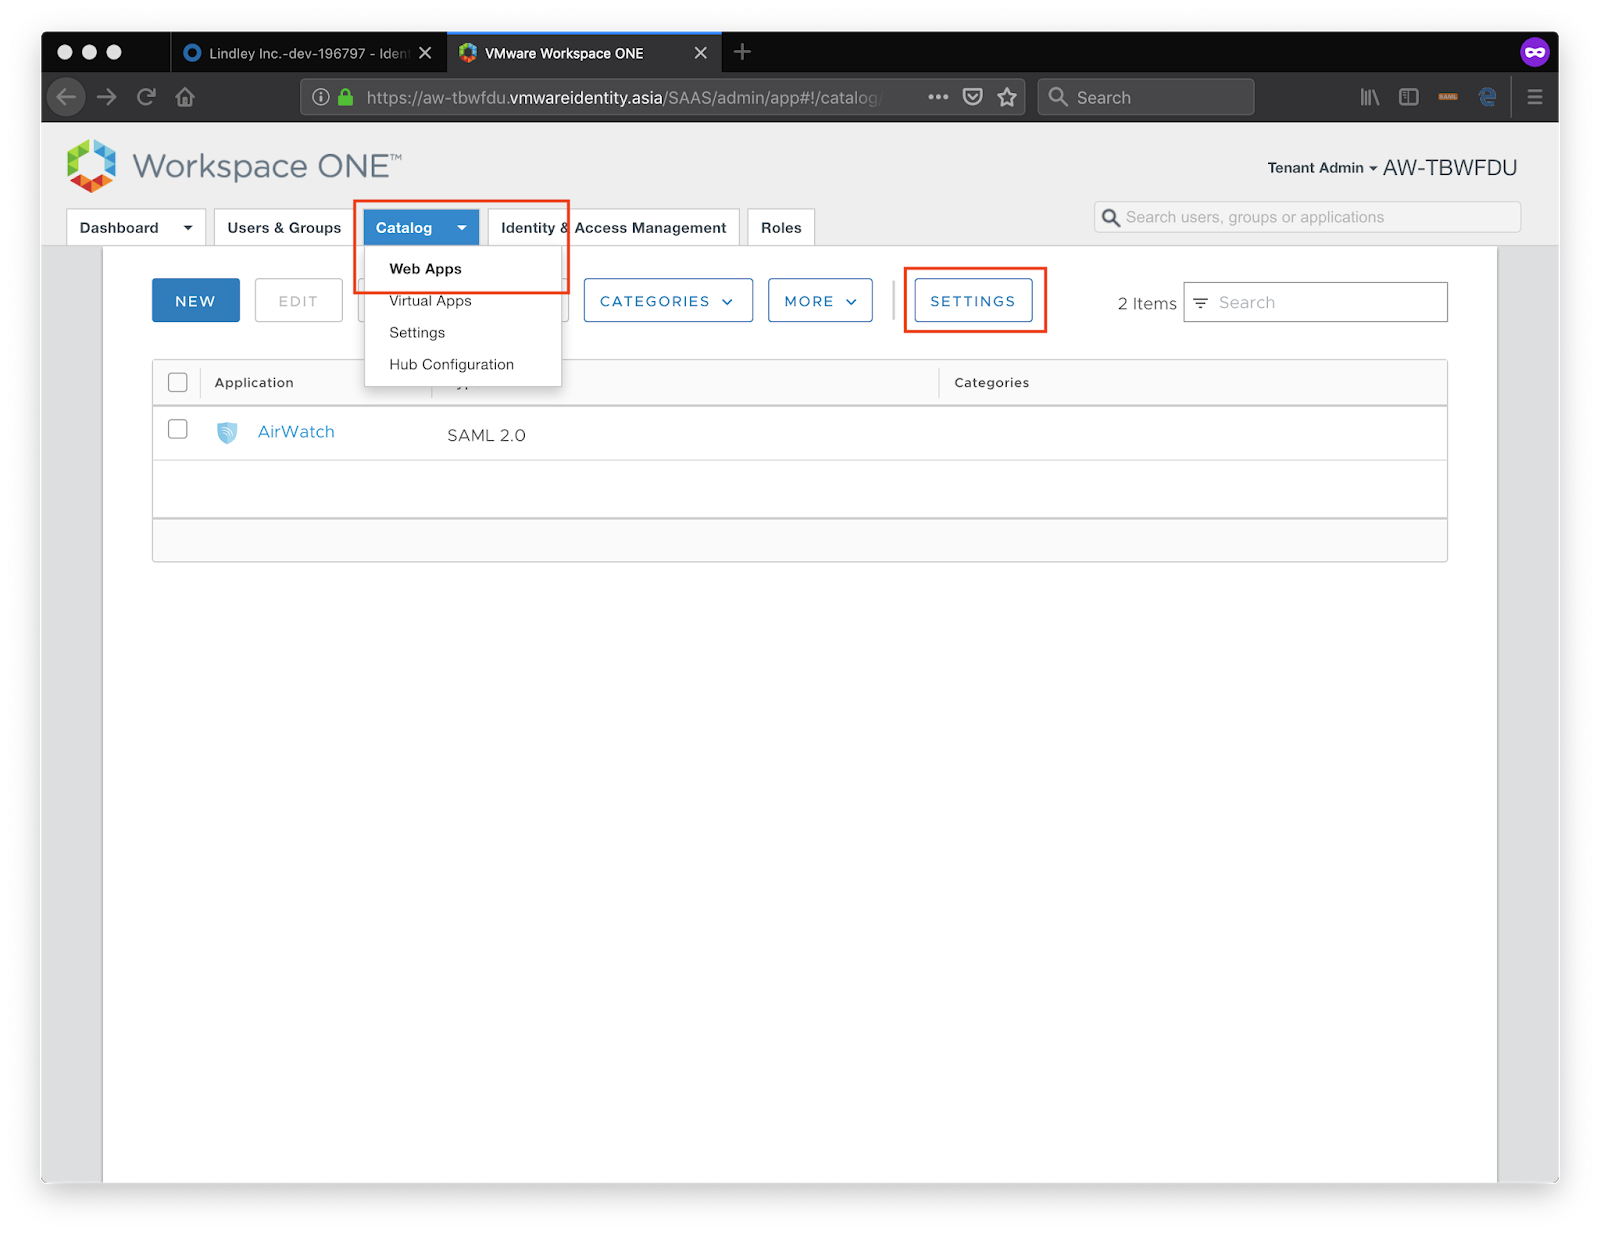Screen dimensions: 1600x1234
Task: Click the SAML tracer extension icon
Action: (x=1448, y=97)
